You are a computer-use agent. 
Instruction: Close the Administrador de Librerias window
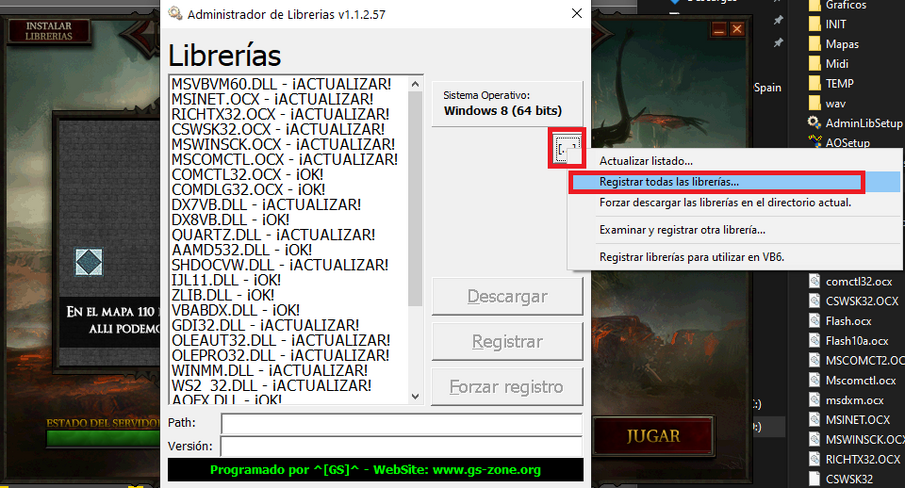577,13
